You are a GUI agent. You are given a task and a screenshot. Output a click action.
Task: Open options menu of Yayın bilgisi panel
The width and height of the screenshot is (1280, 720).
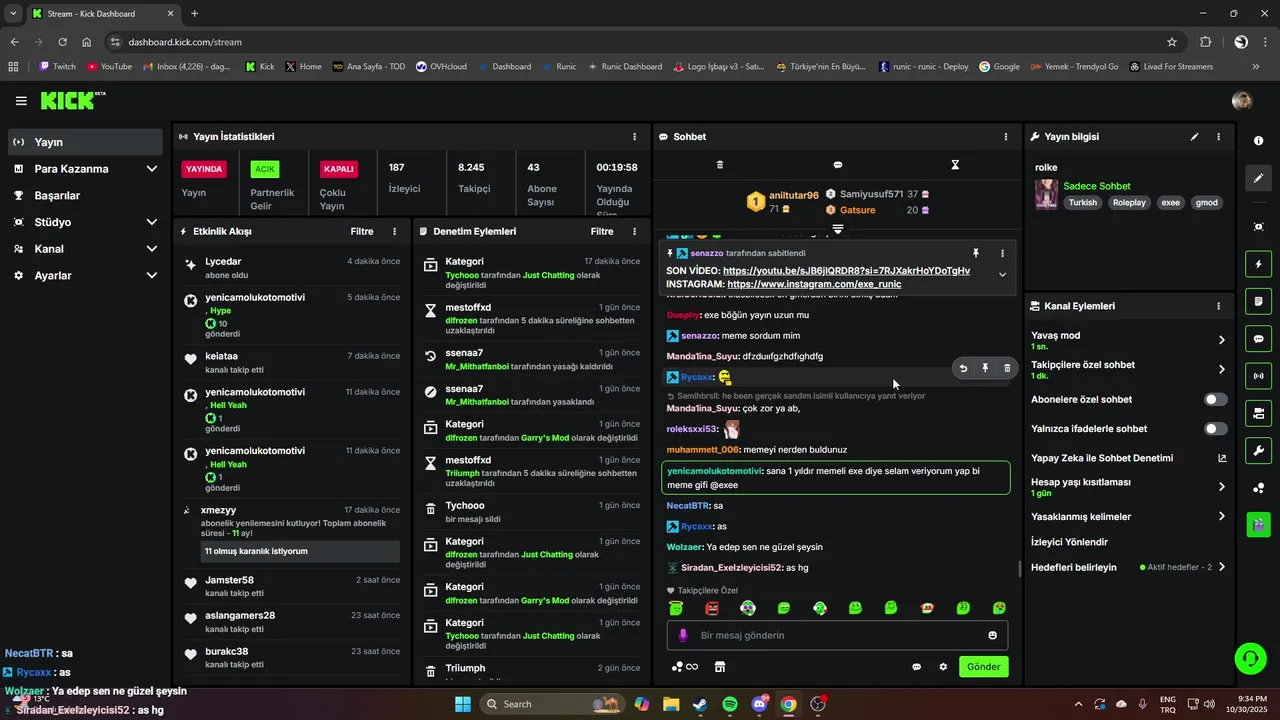(x=1218, y=137)
